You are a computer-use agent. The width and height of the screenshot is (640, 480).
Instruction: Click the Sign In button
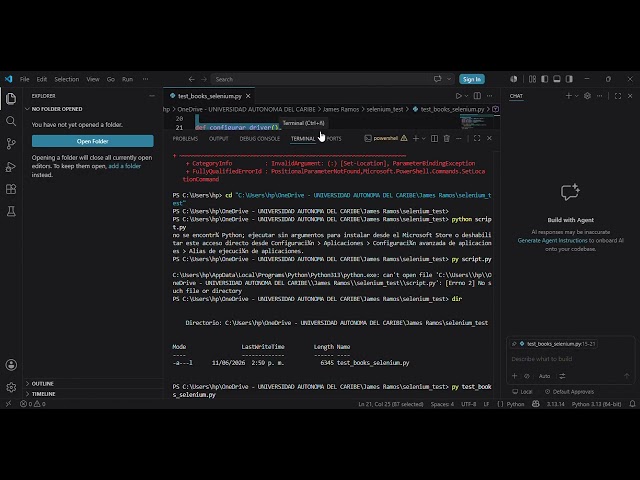click(472, 79)
